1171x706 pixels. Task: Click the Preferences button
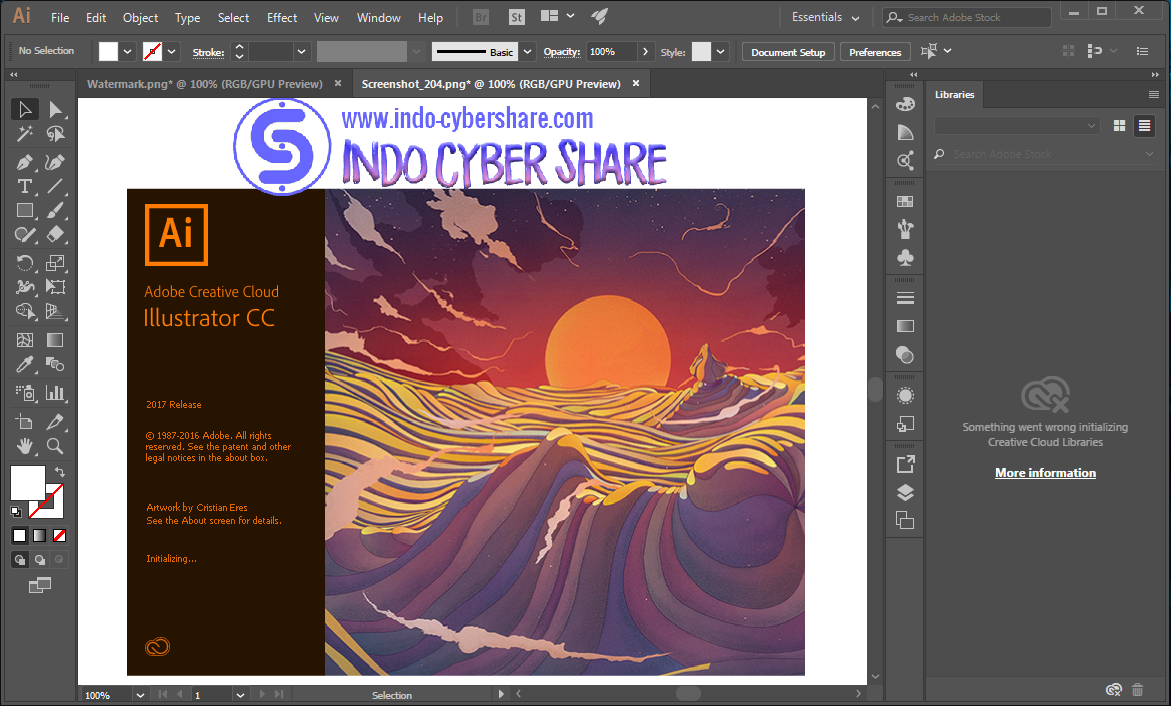click(875, 52)
